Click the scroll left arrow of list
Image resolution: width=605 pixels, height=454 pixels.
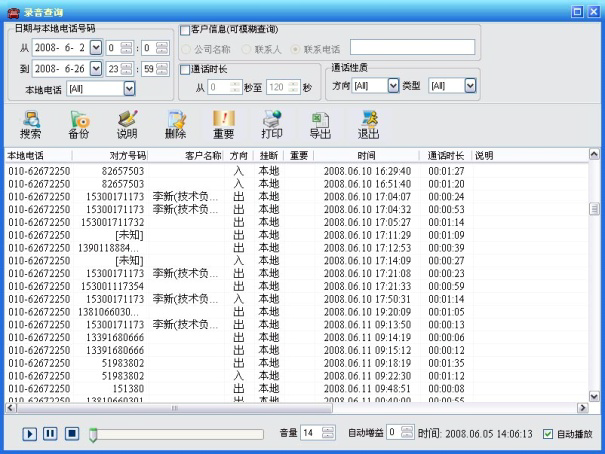click(10, 408)
